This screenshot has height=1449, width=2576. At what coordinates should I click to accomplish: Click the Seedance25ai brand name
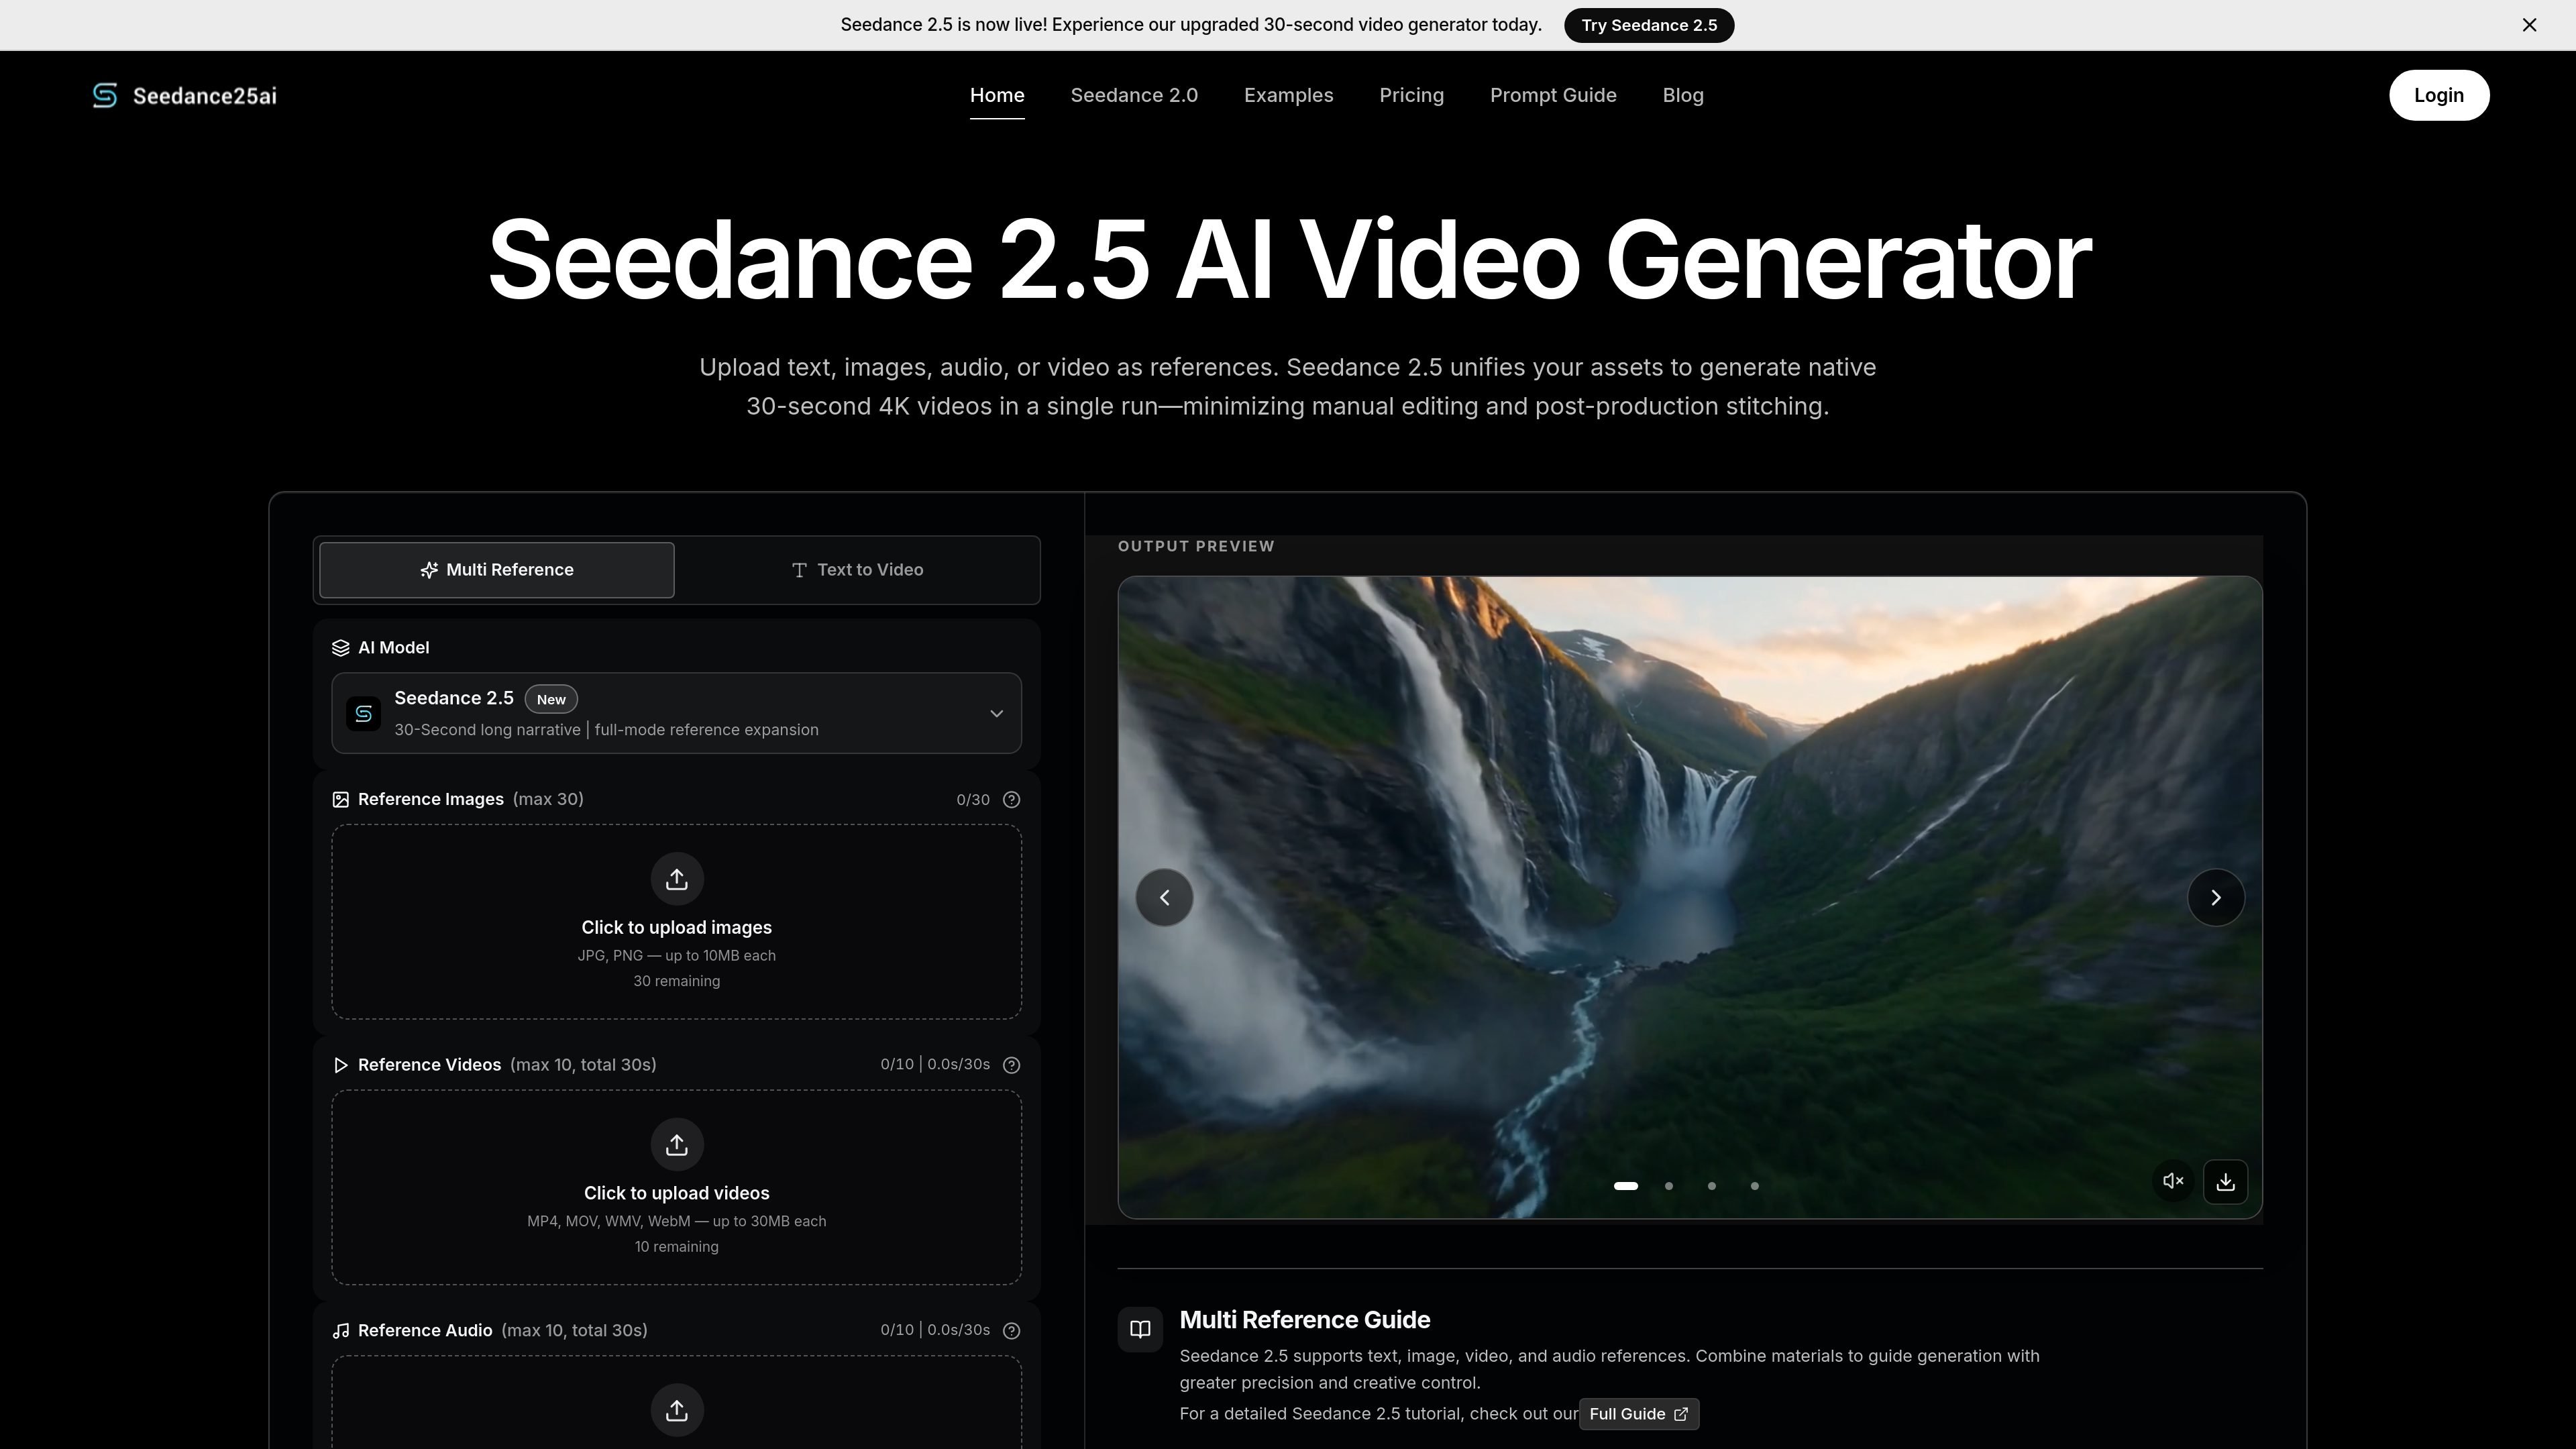click(x=205, y=96)
